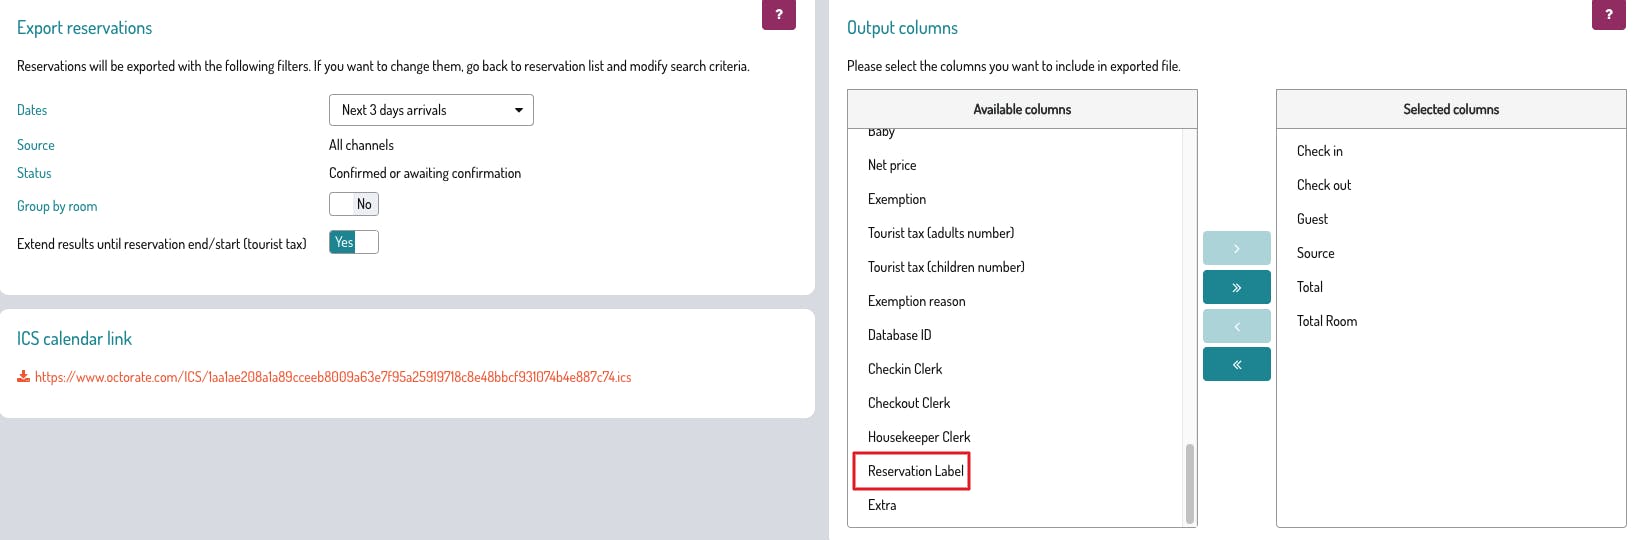Click help icon in Export reservations panel
Image resolution: width=1637 pixels, height=540 pixels.
(x=778, y=14)
